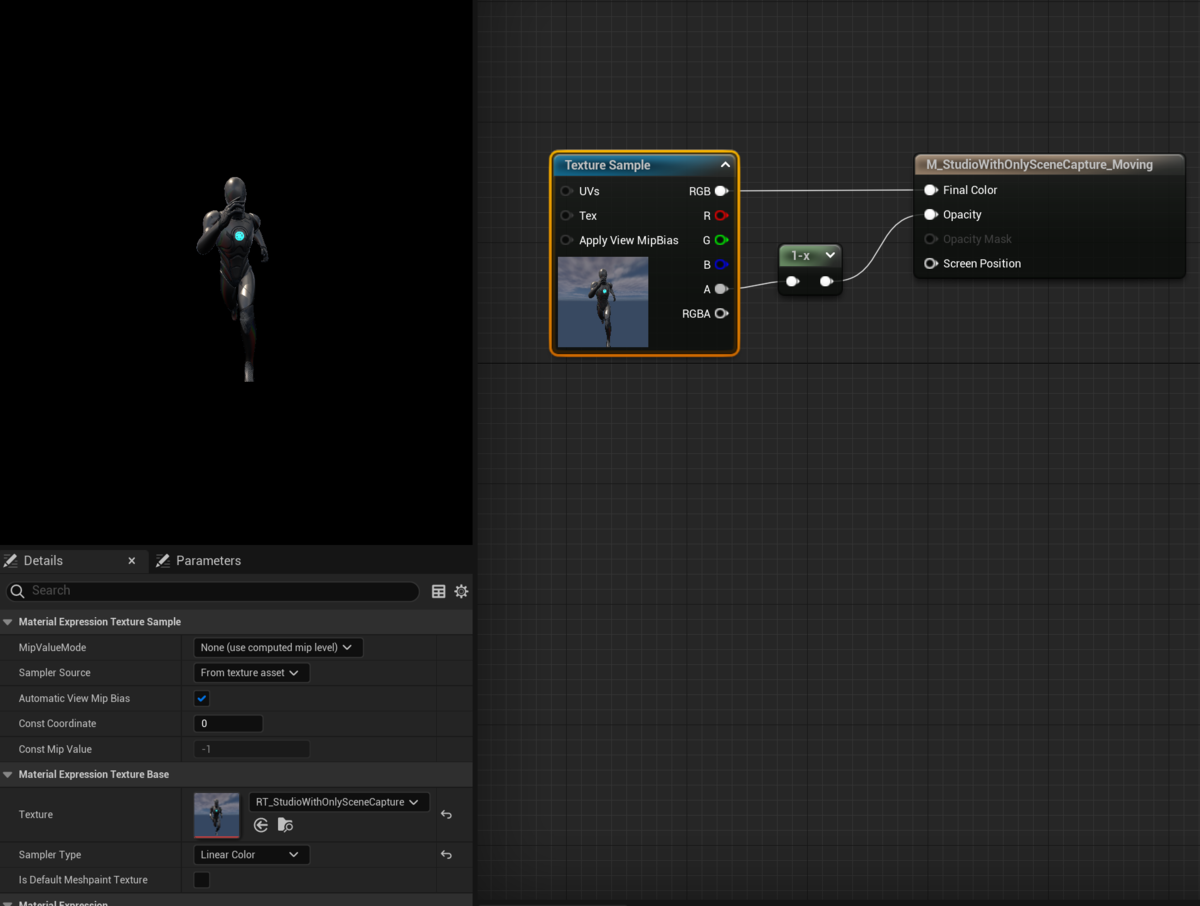Toggle Automatic View Mip Bias checkbox
The height and width of the screenshot is (906, 1200).
202,699
